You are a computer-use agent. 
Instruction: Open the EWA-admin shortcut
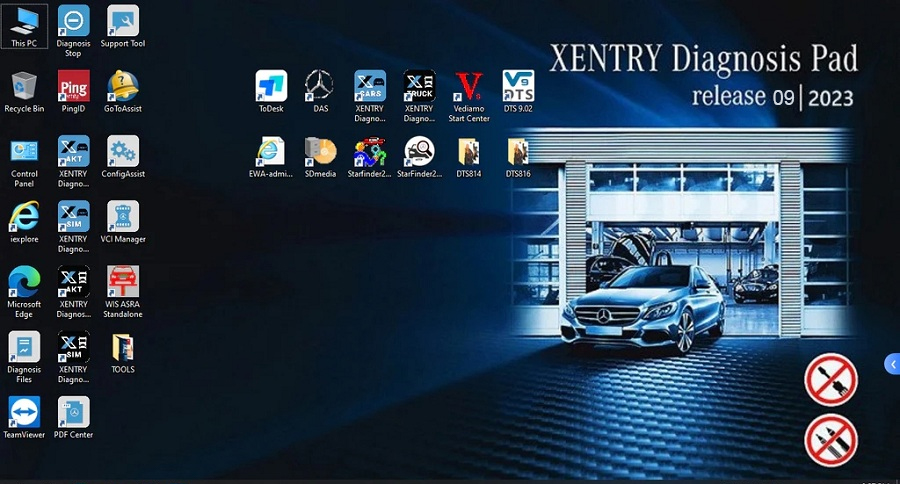pos(271,157)
